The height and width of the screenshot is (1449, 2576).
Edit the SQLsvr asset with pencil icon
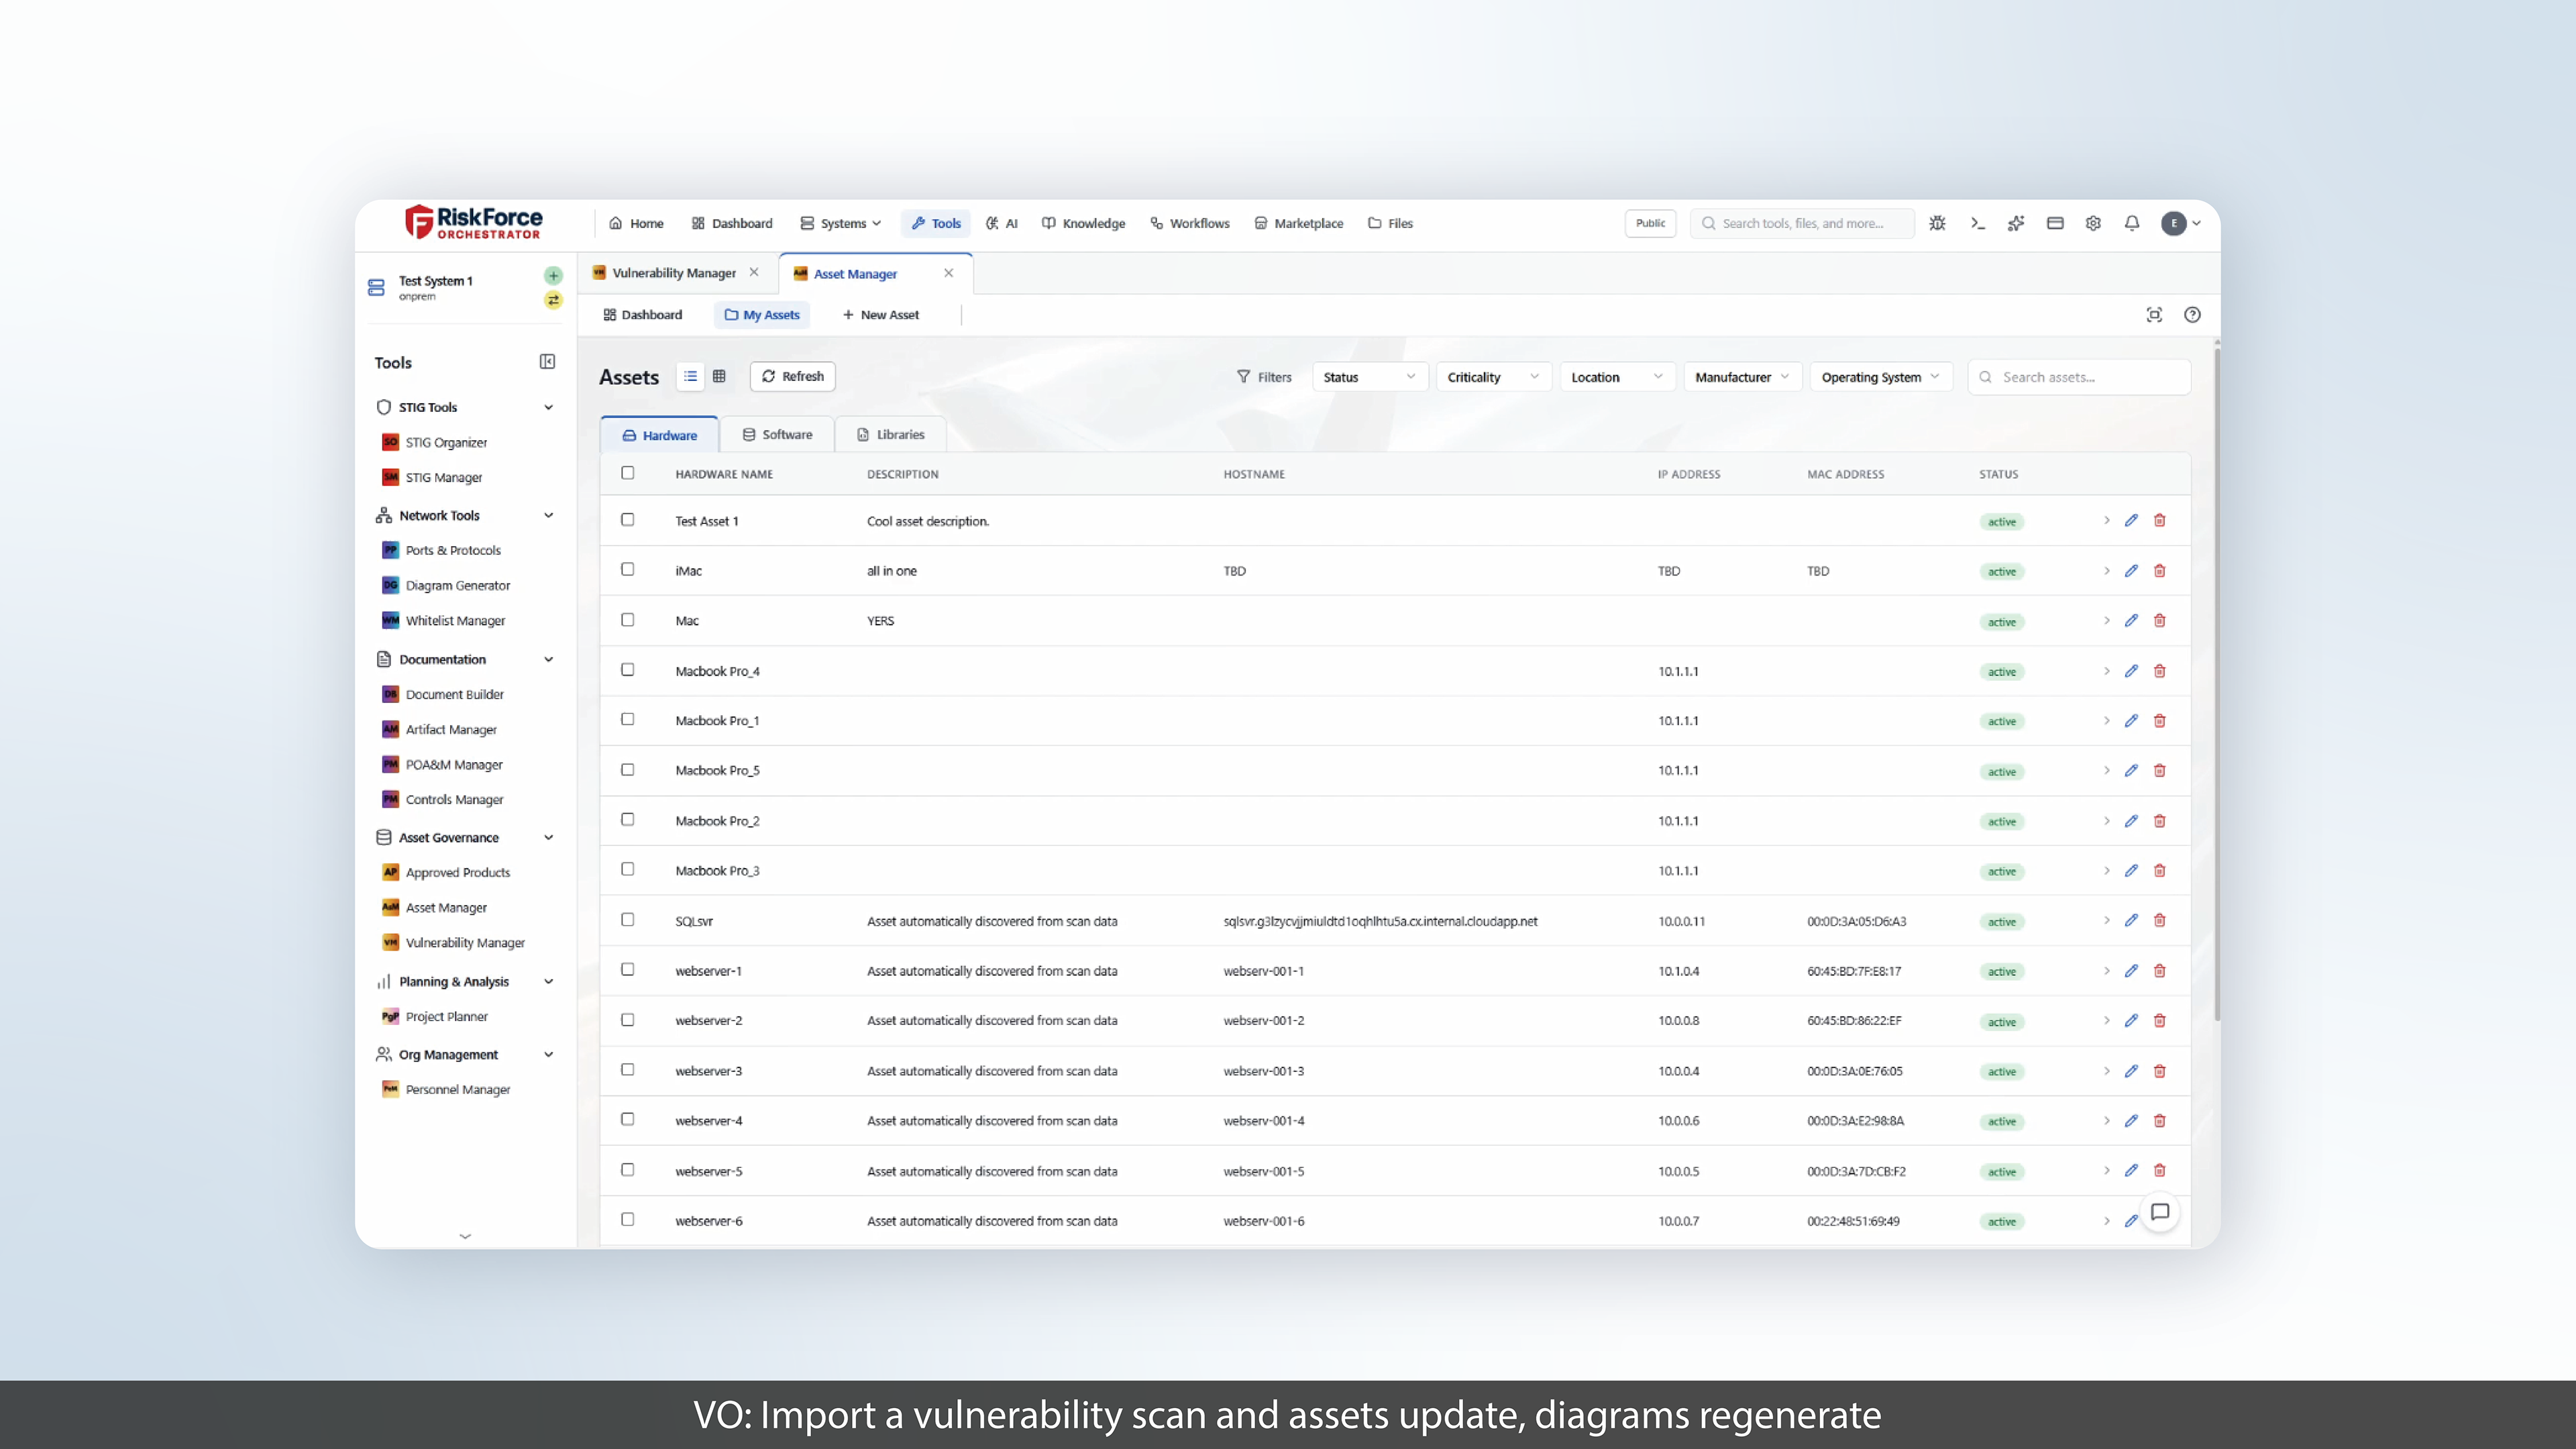pos(2131,920)
